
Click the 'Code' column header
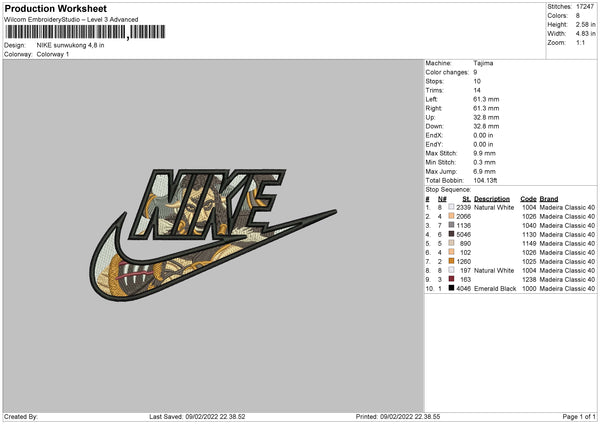coord(528,199)
